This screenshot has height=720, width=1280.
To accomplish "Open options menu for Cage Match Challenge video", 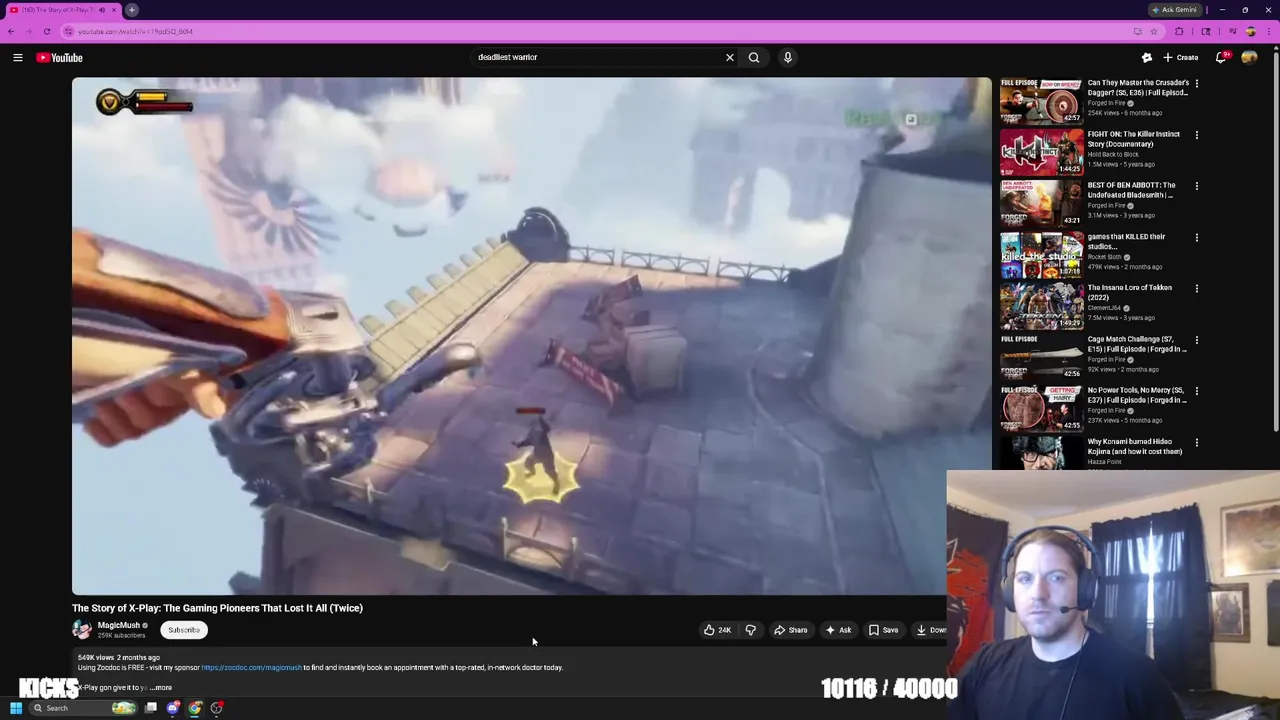I will click(1196, 340).
